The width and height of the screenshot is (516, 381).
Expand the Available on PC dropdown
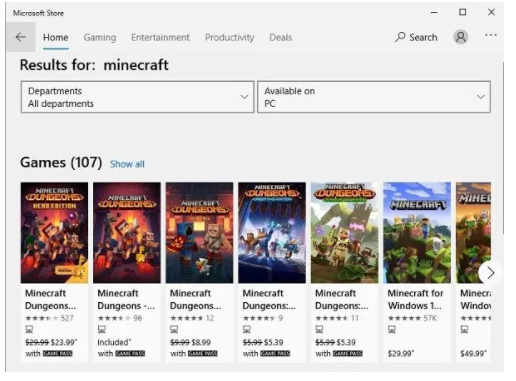click(x=374, y=97)
